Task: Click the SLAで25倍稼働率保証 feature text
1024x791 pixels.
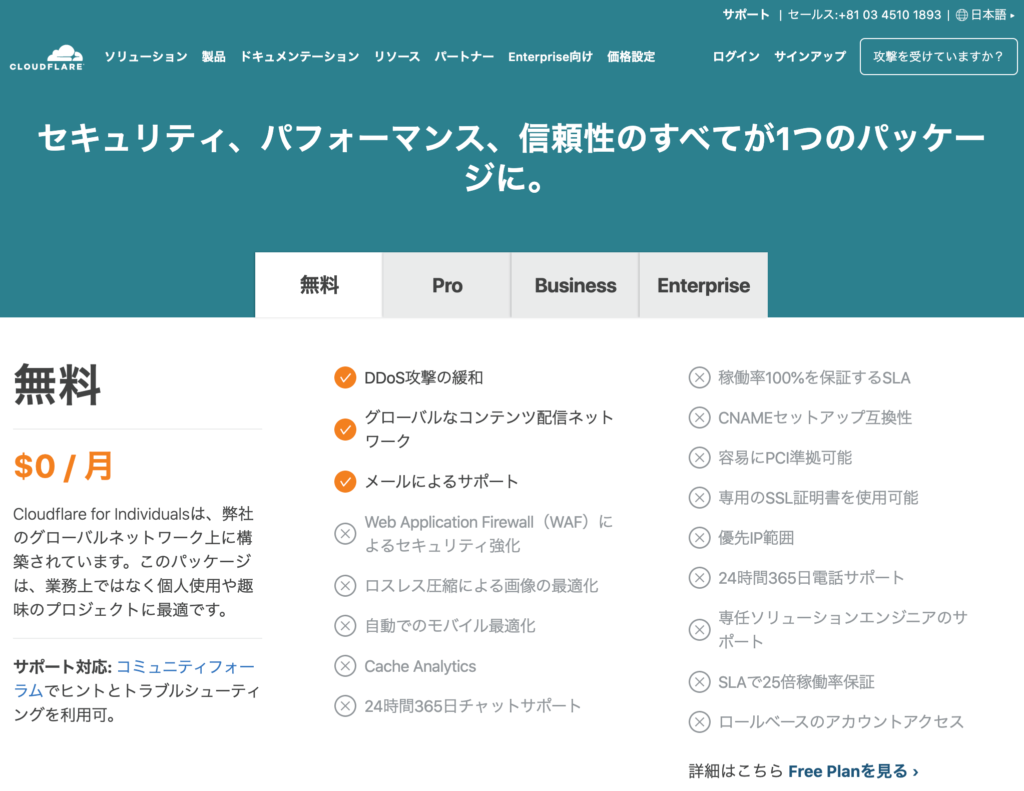Action: point(796,682)
